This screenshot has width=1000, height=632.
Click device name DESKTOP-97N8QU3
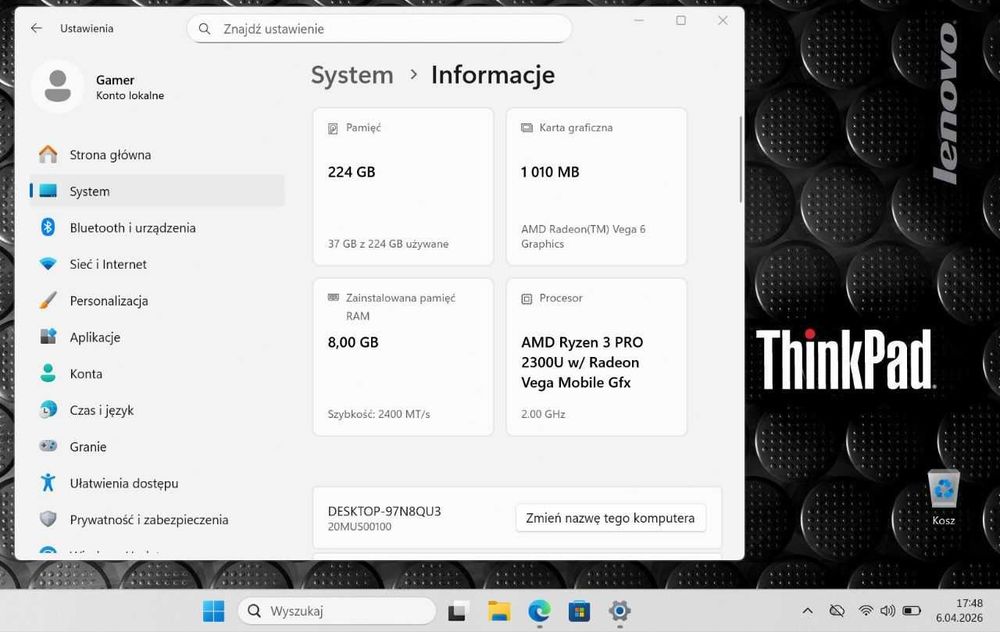click(384, 511)
